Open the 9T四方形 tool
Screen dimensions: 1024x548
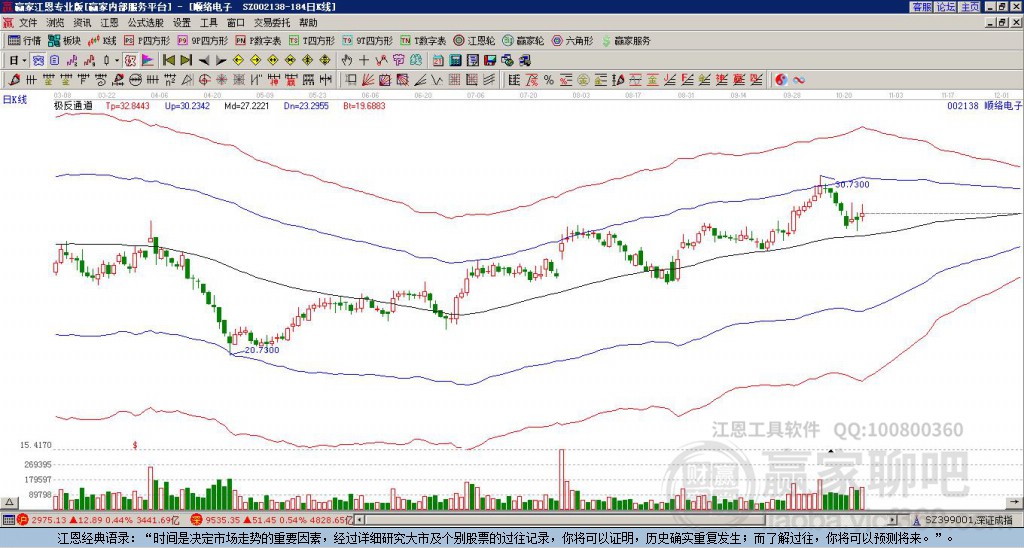(368, 40)
